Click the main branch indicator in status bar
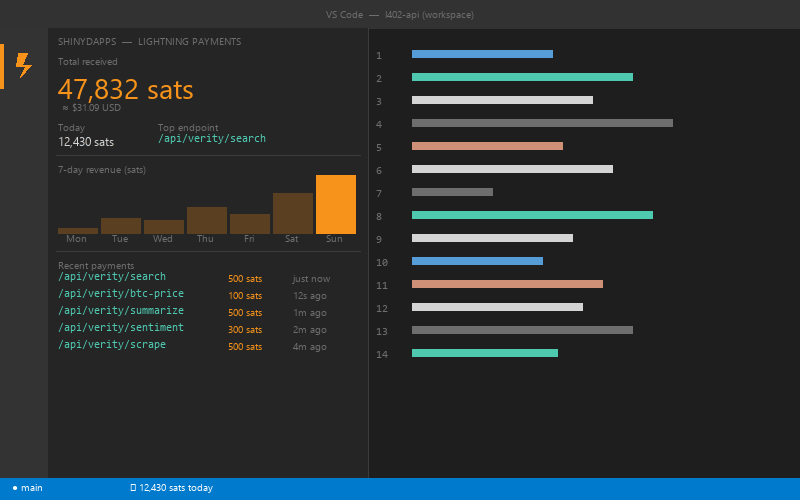 [28, 488]
